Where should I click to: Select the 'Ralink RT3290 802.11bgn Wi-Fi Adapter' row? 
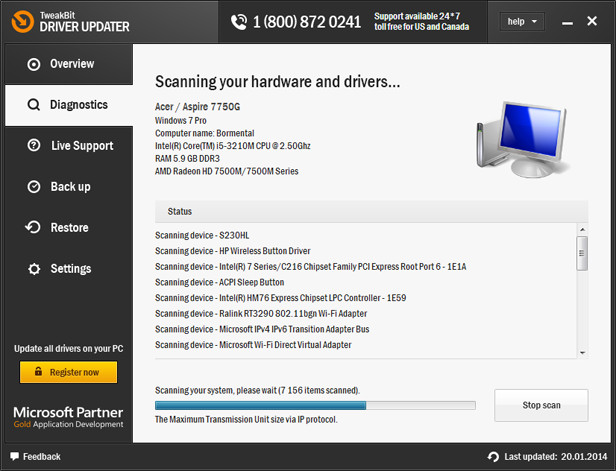pos(365,313)
